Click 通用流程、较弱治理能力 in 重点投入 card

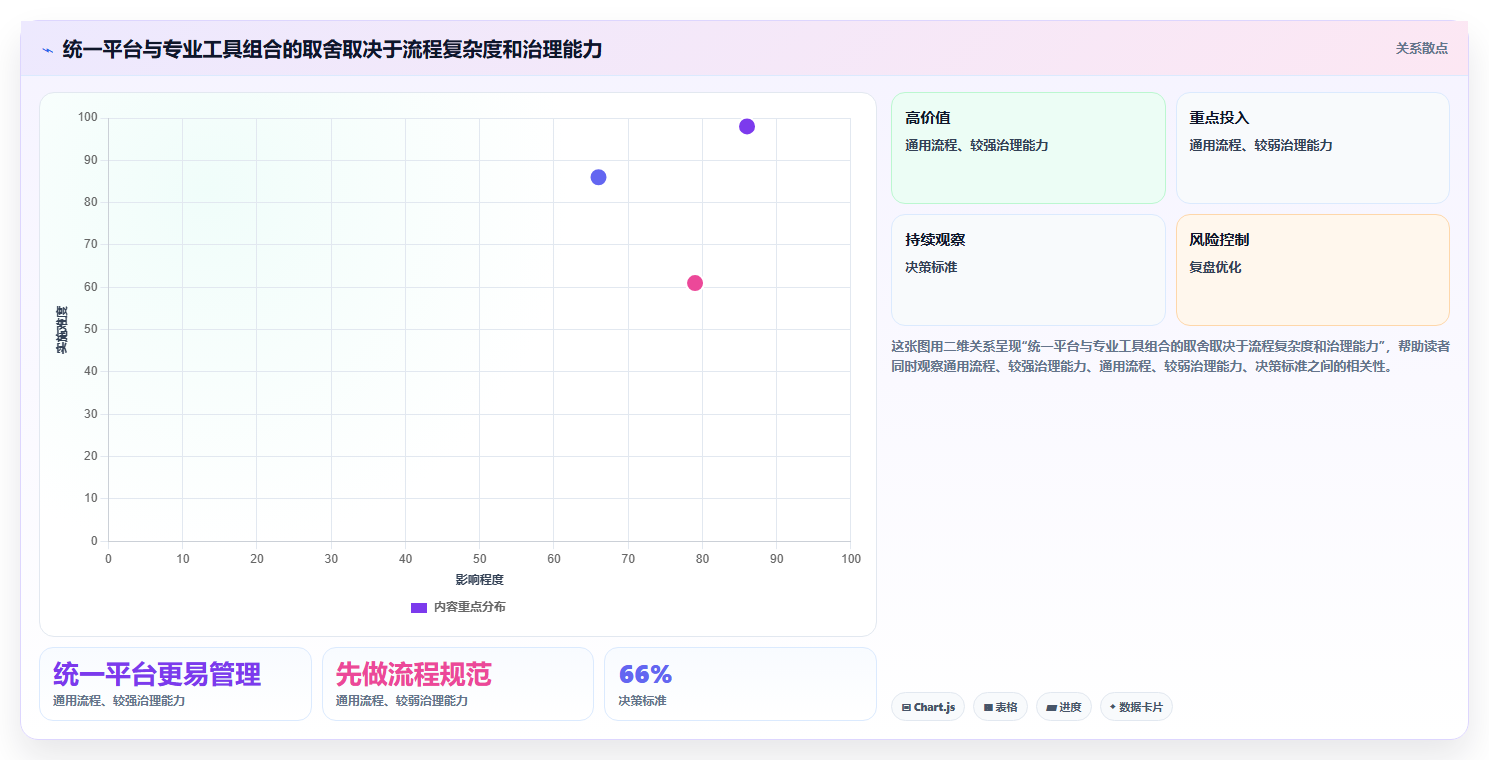click(x=1261, y=145)
